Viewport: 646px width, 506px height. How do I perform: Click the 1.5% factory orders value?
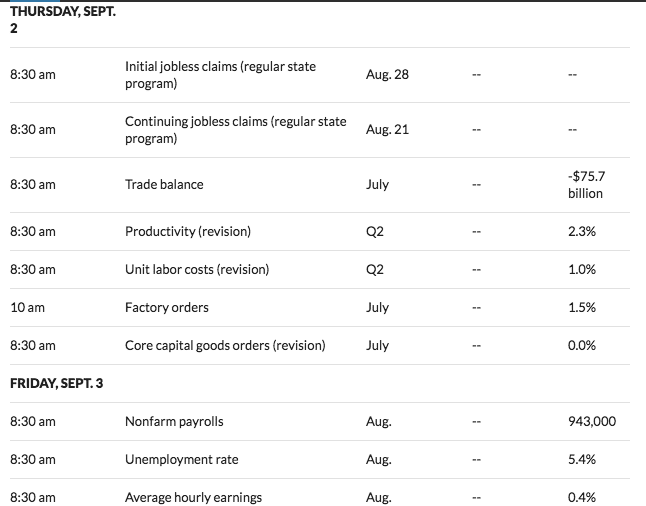(x=581, y=307)
